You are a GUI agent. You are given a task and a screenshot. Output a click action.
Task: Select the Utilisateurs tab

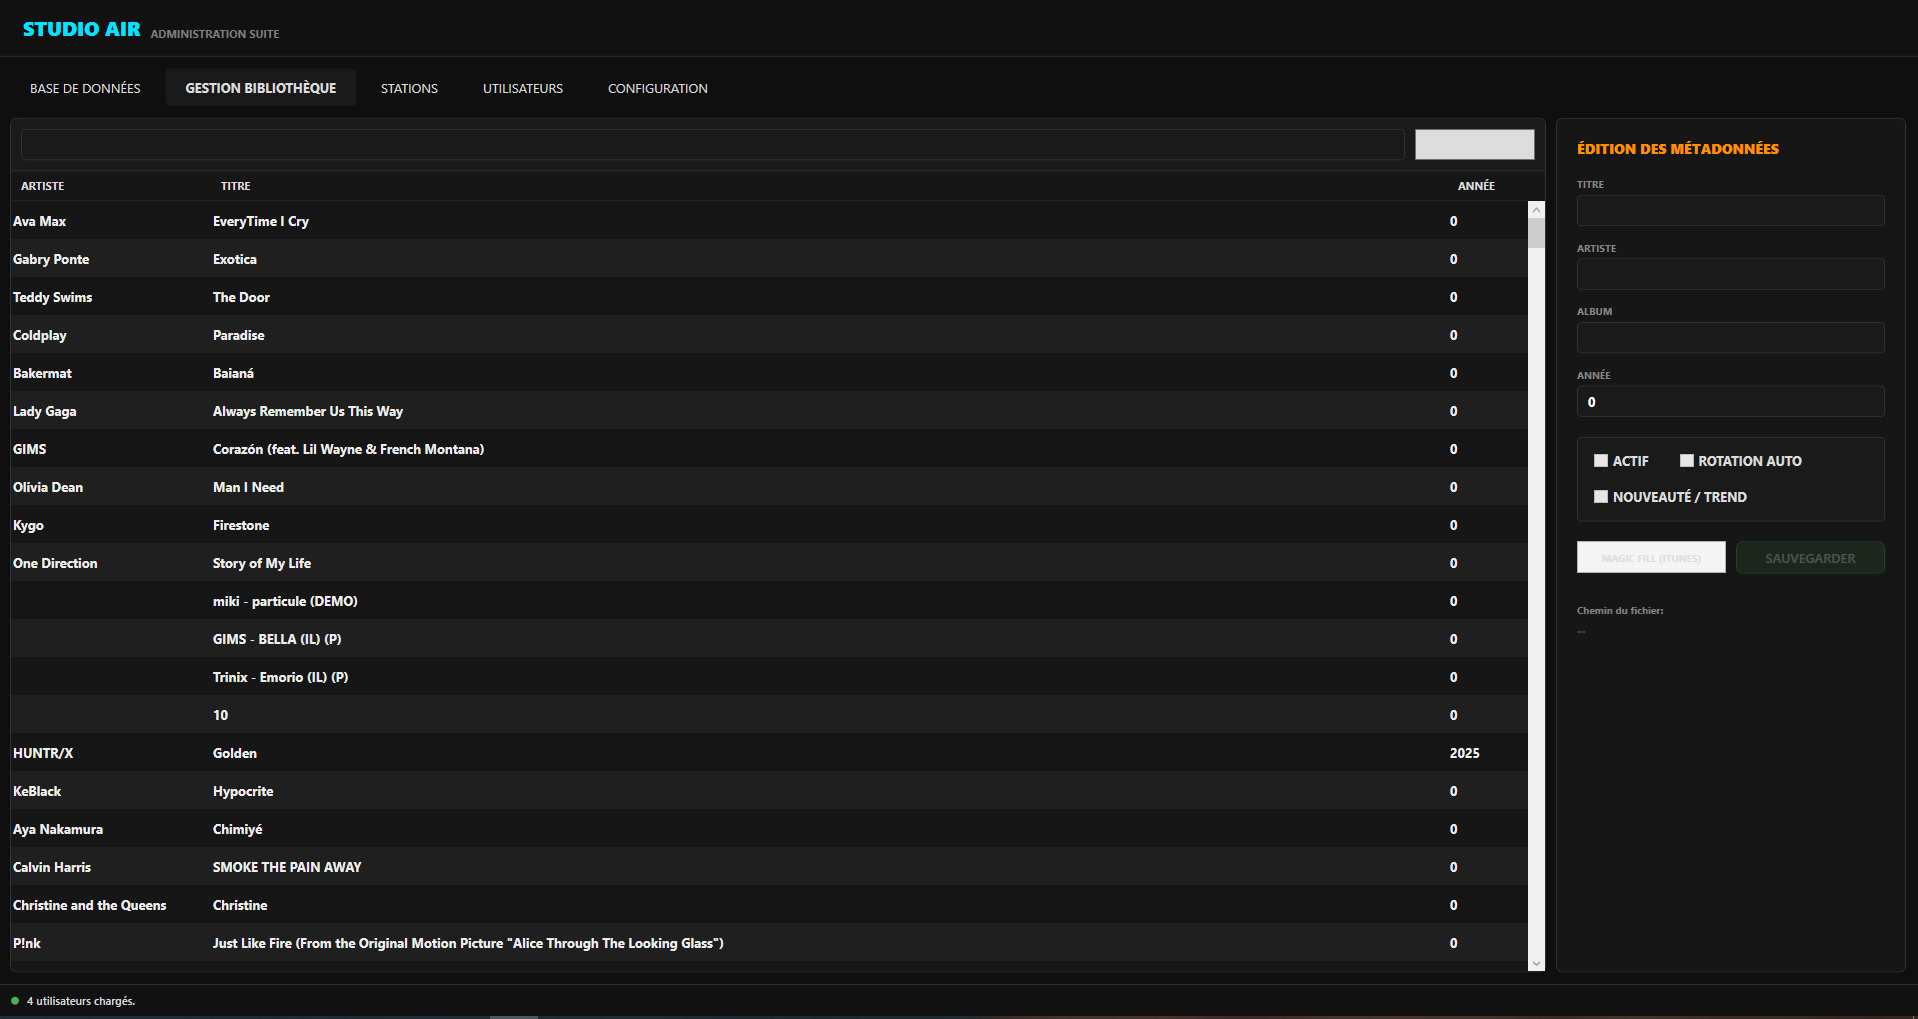522,88
